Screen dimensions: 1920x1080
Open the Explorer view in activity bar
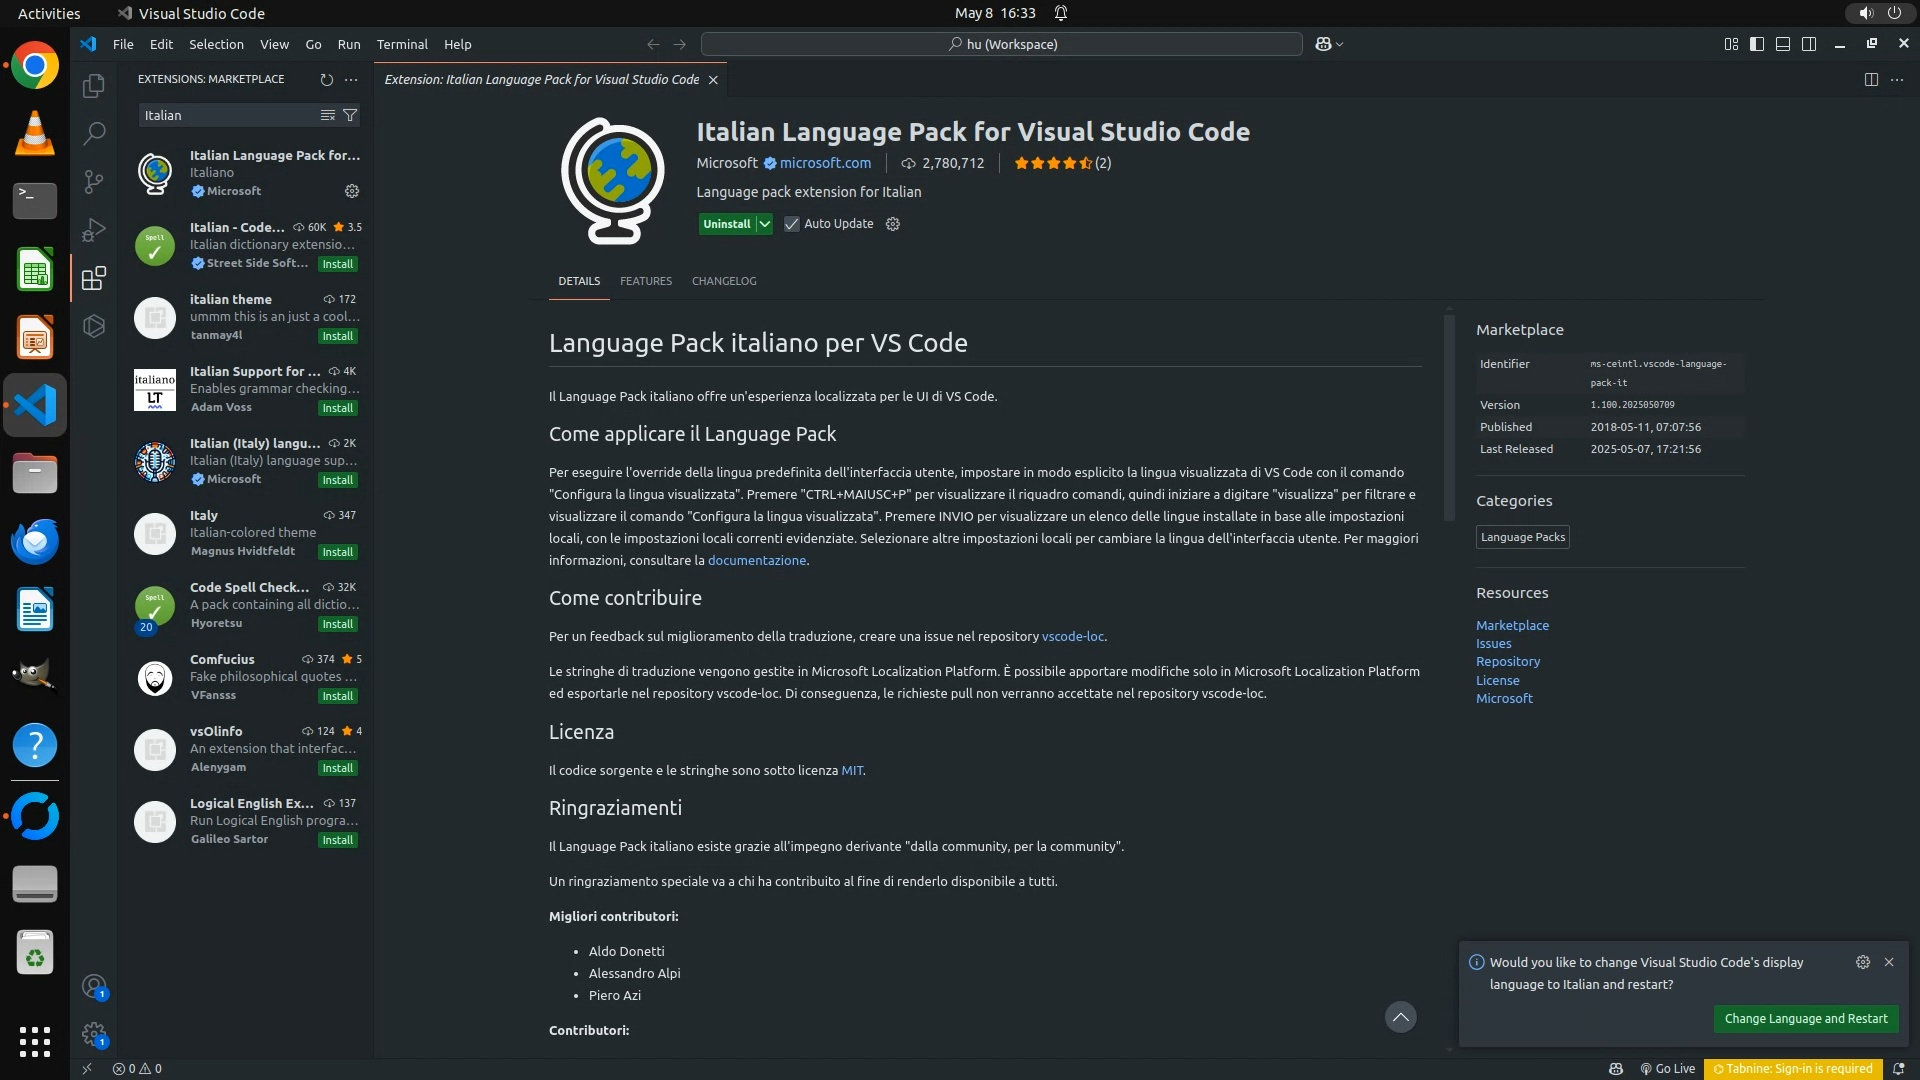pos(94,86)
